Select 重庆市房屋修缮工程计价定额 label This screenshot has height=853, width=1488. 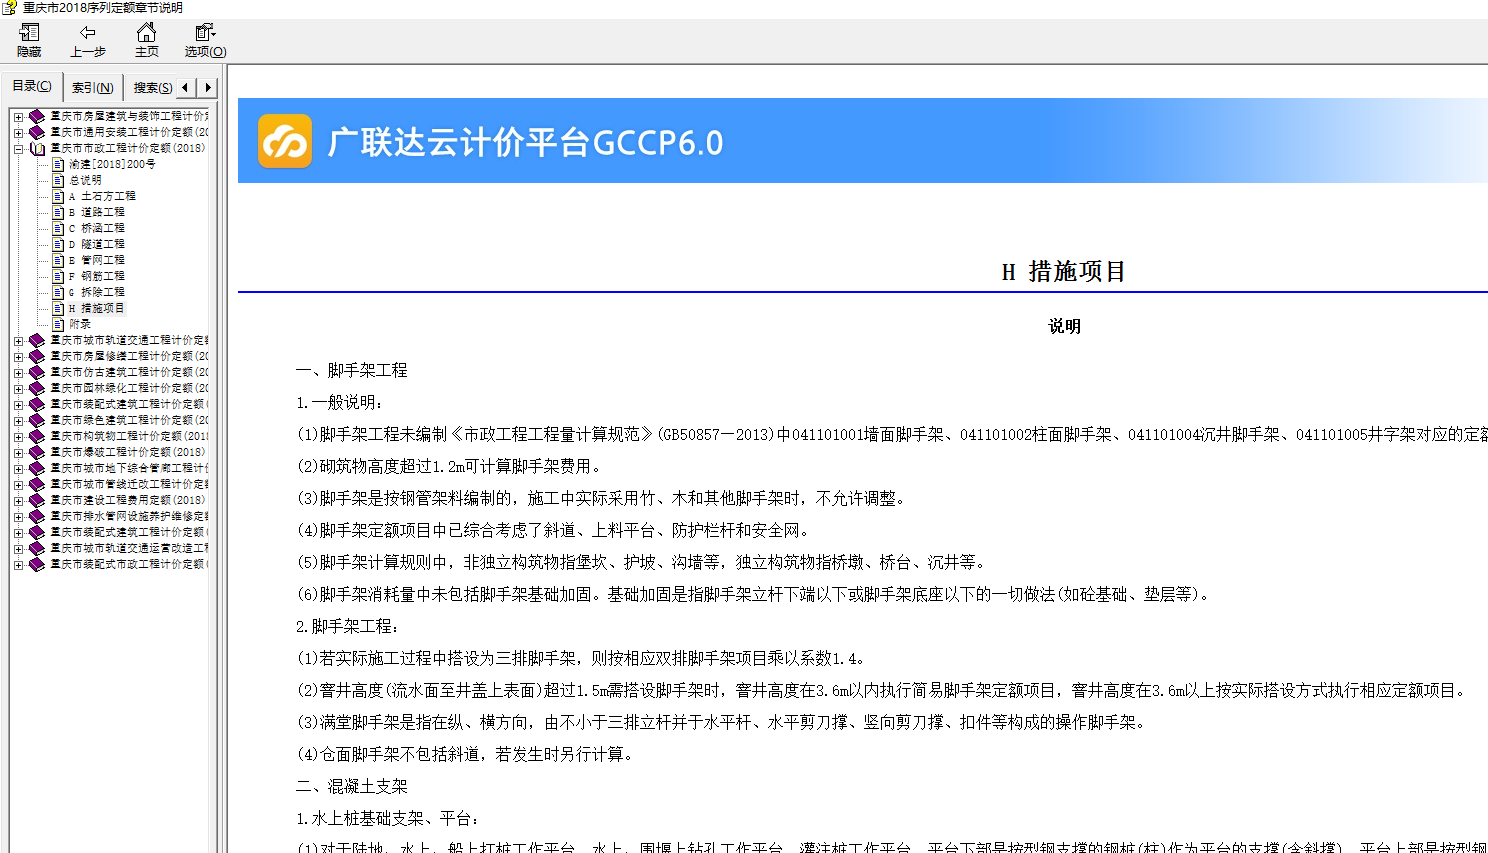coord(129,356)
